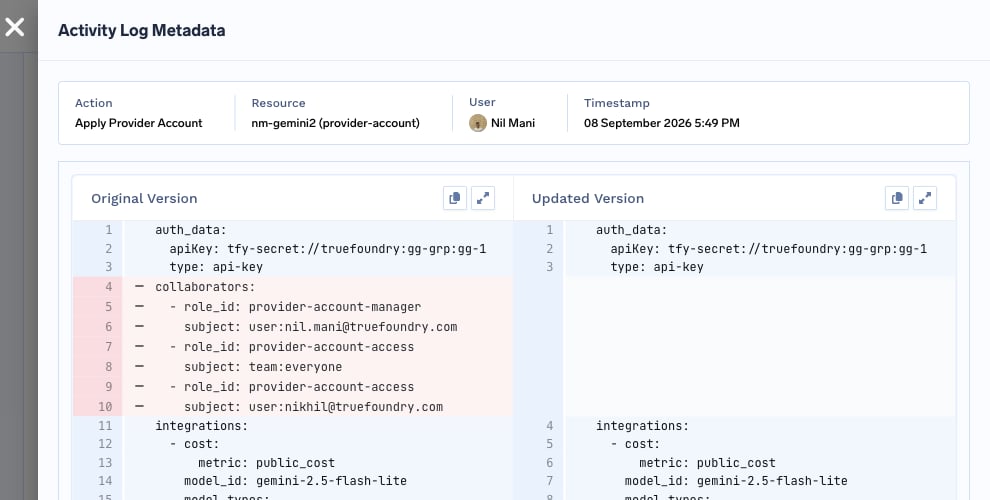Click the minus marker on original line 6

click(x=140, y=327)
